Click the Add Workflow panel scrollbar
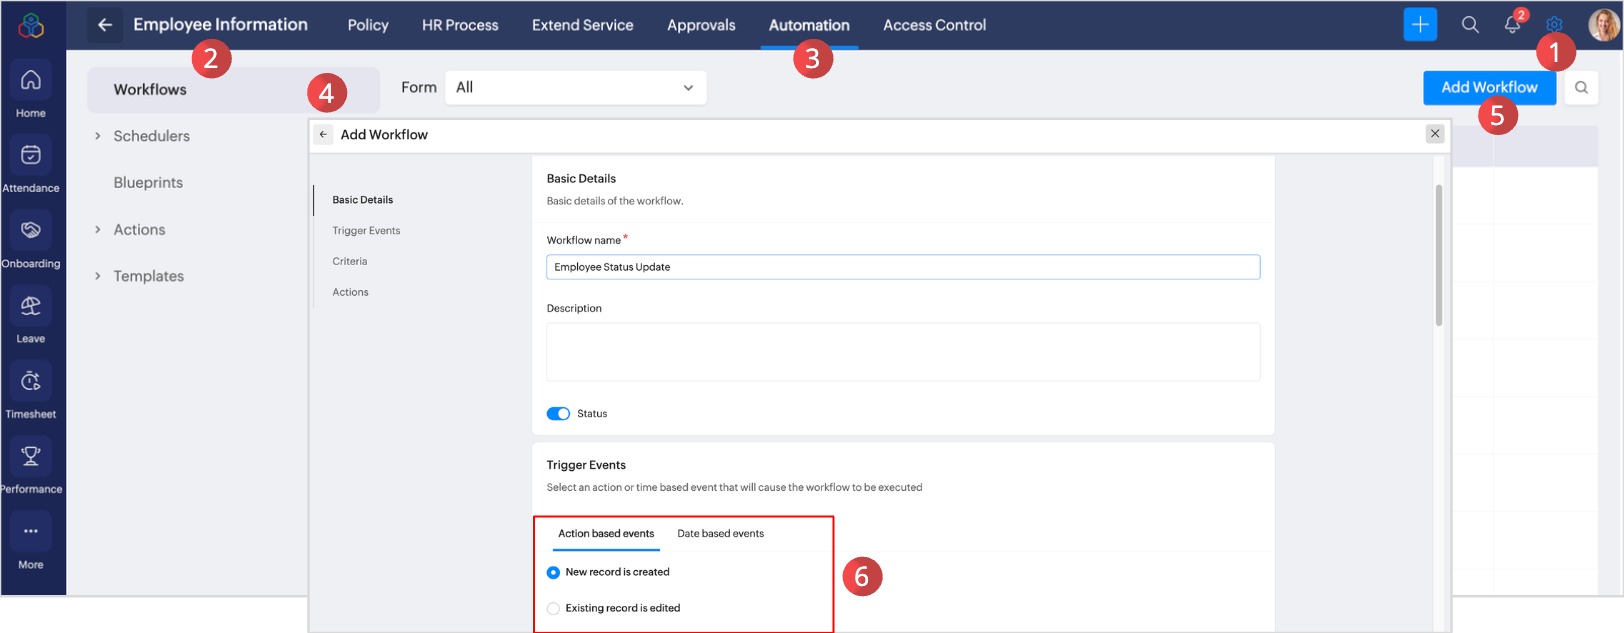Image resolution: width=1624 pixels, height=633 pixels. 1439,255
